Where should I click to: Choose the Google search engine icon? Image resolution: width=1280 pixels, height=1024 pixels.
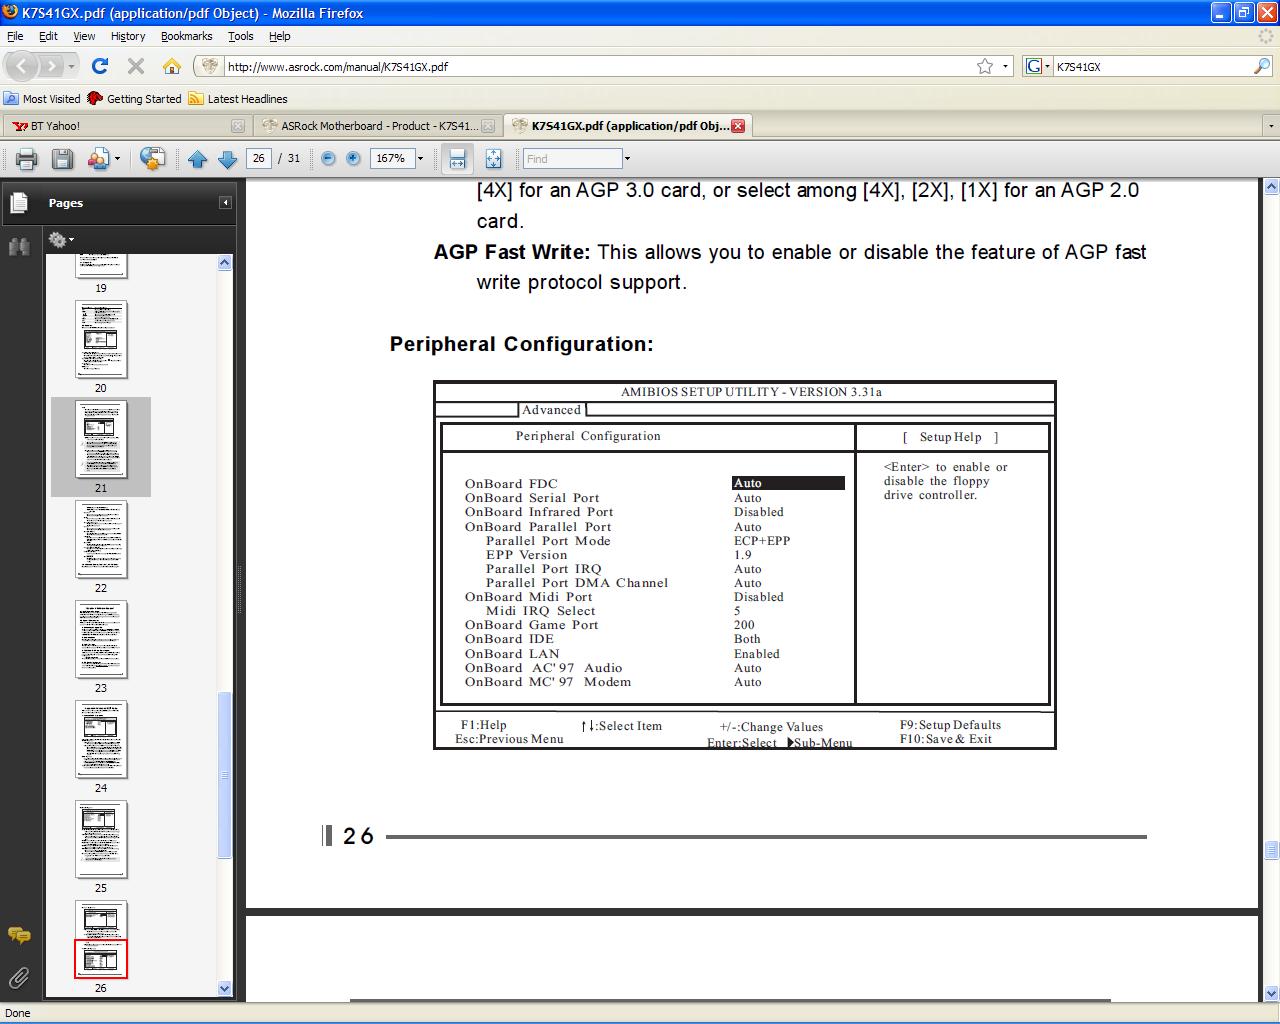tap(1033, 66)
